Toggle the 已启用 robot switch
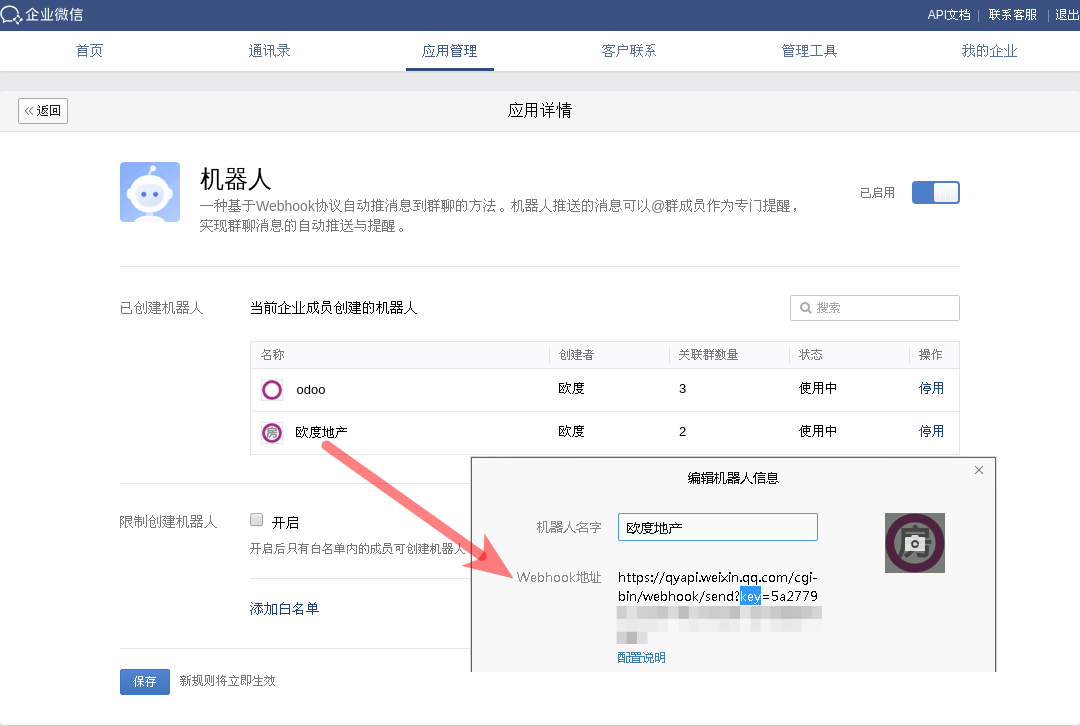The image size is (1080, 726). (x=935, y=192)
